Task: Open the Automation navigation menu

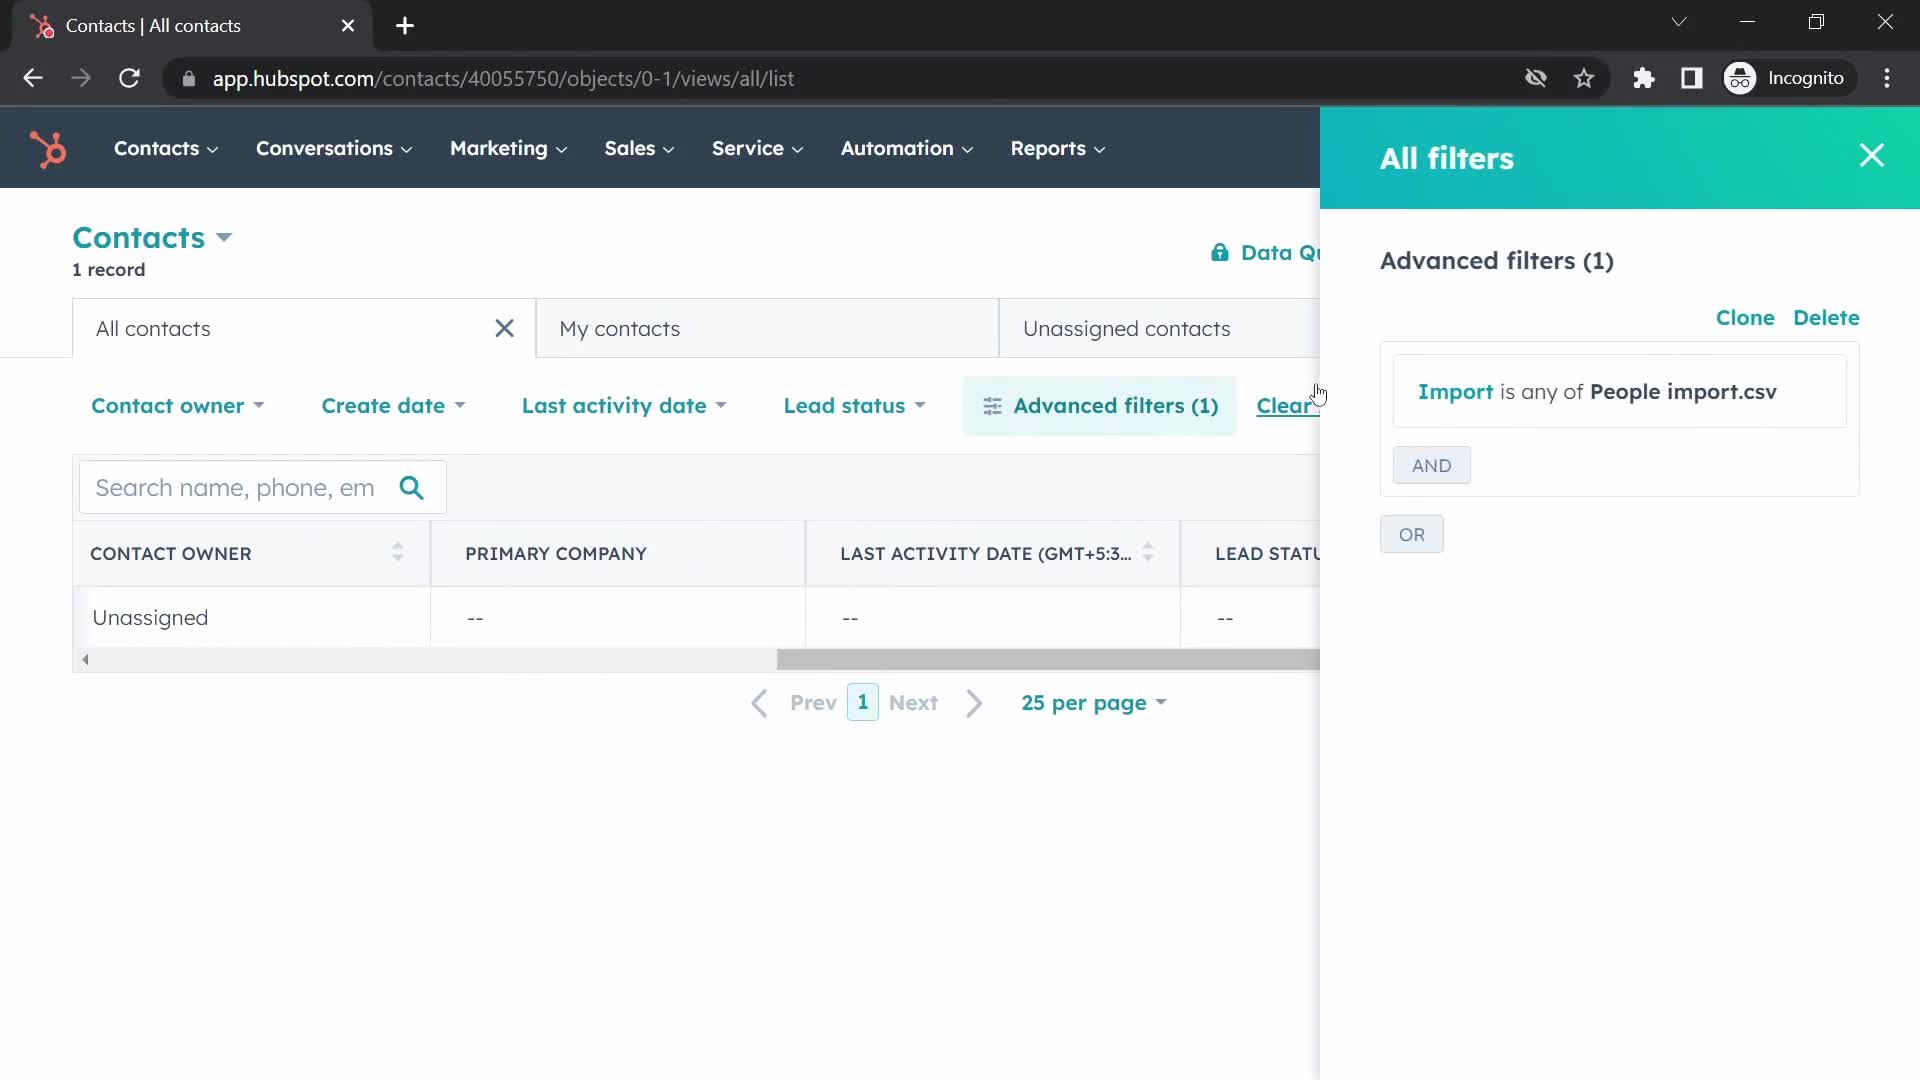Action: coord(906,149)
